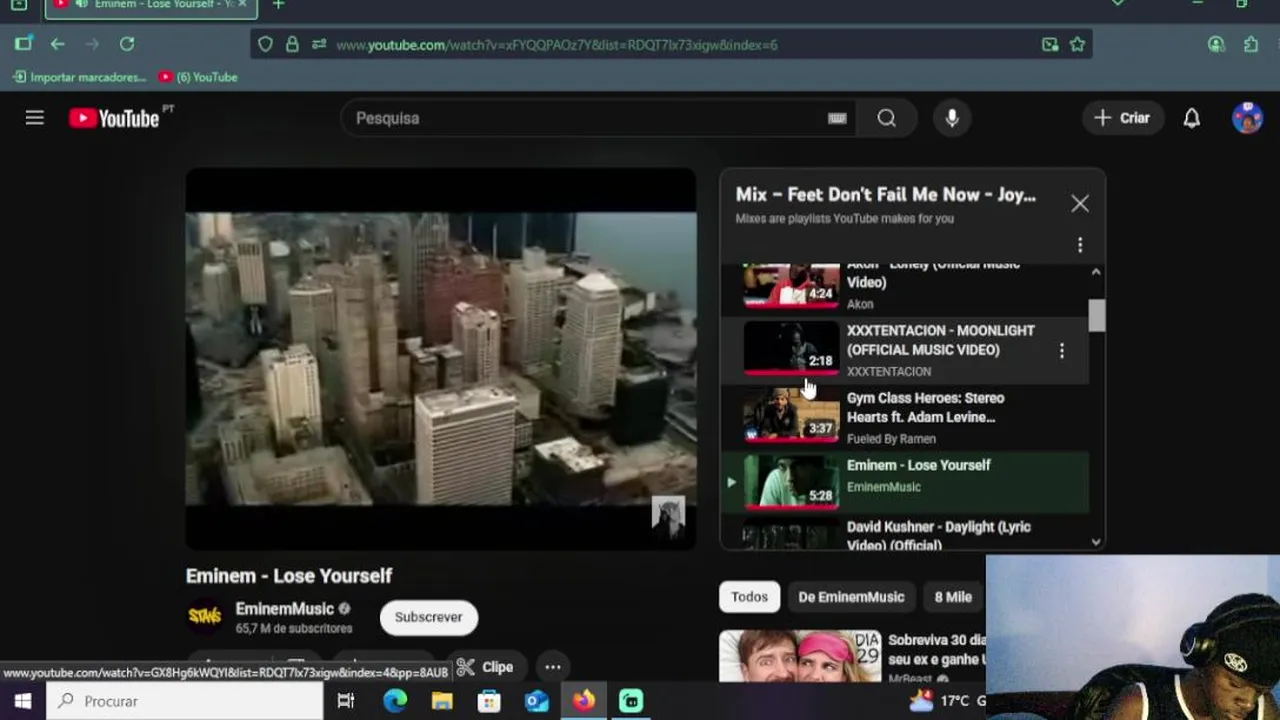Click the video title Eminem - Lose Yourself
This screenshot has height=720, width=1280.
point(289,576)
